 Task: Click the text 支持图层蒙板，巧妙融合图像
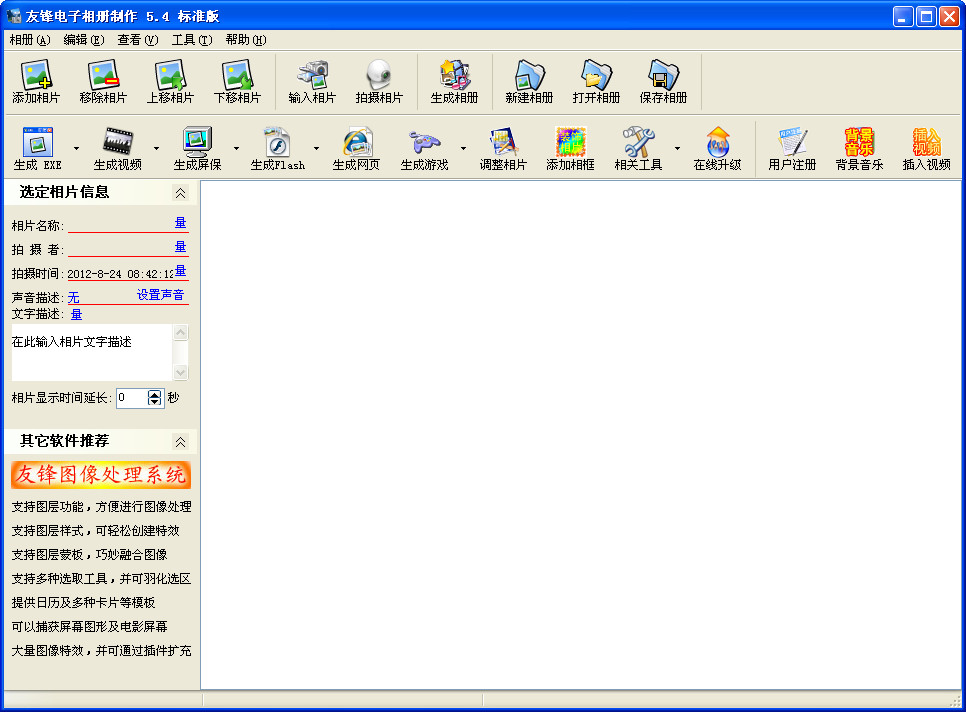(x=89, y=555)
